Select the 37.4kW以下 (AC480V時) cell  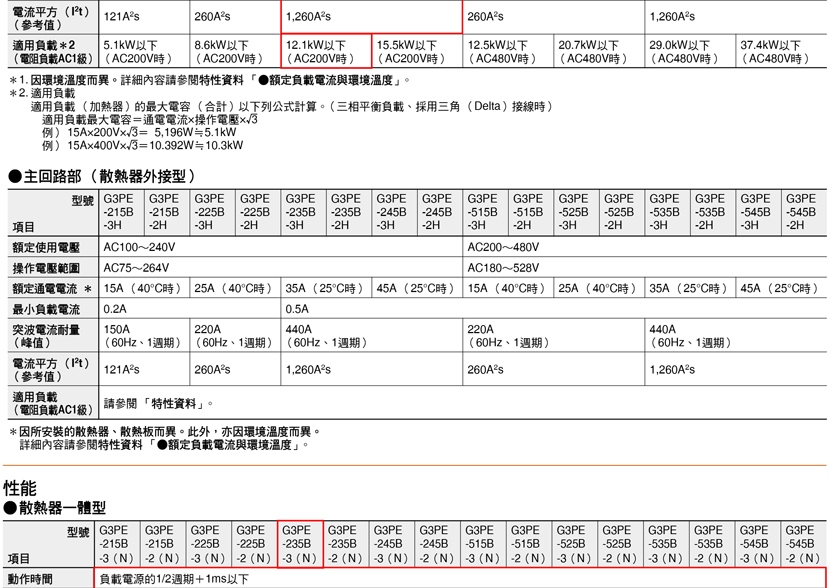click(781, 51)
